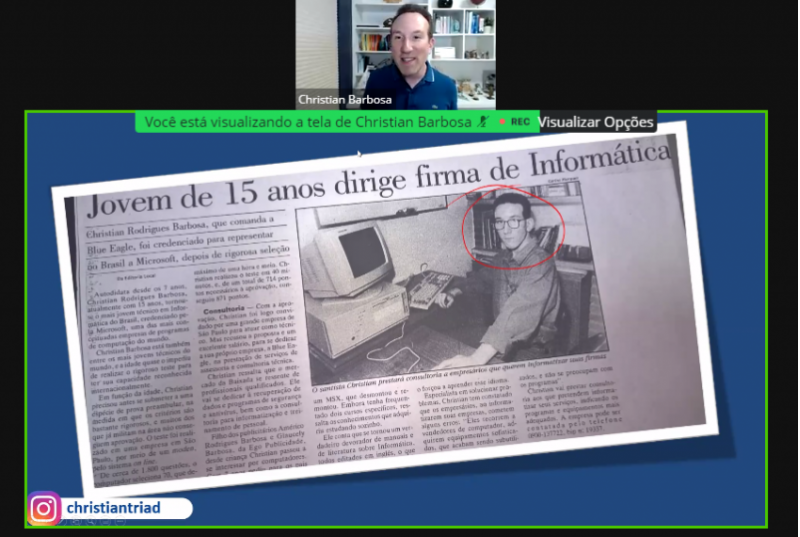Open the Visualizar Opções menu
Image resolution: width=800 pixels, height=537 pixels.
tap(597, 122)
